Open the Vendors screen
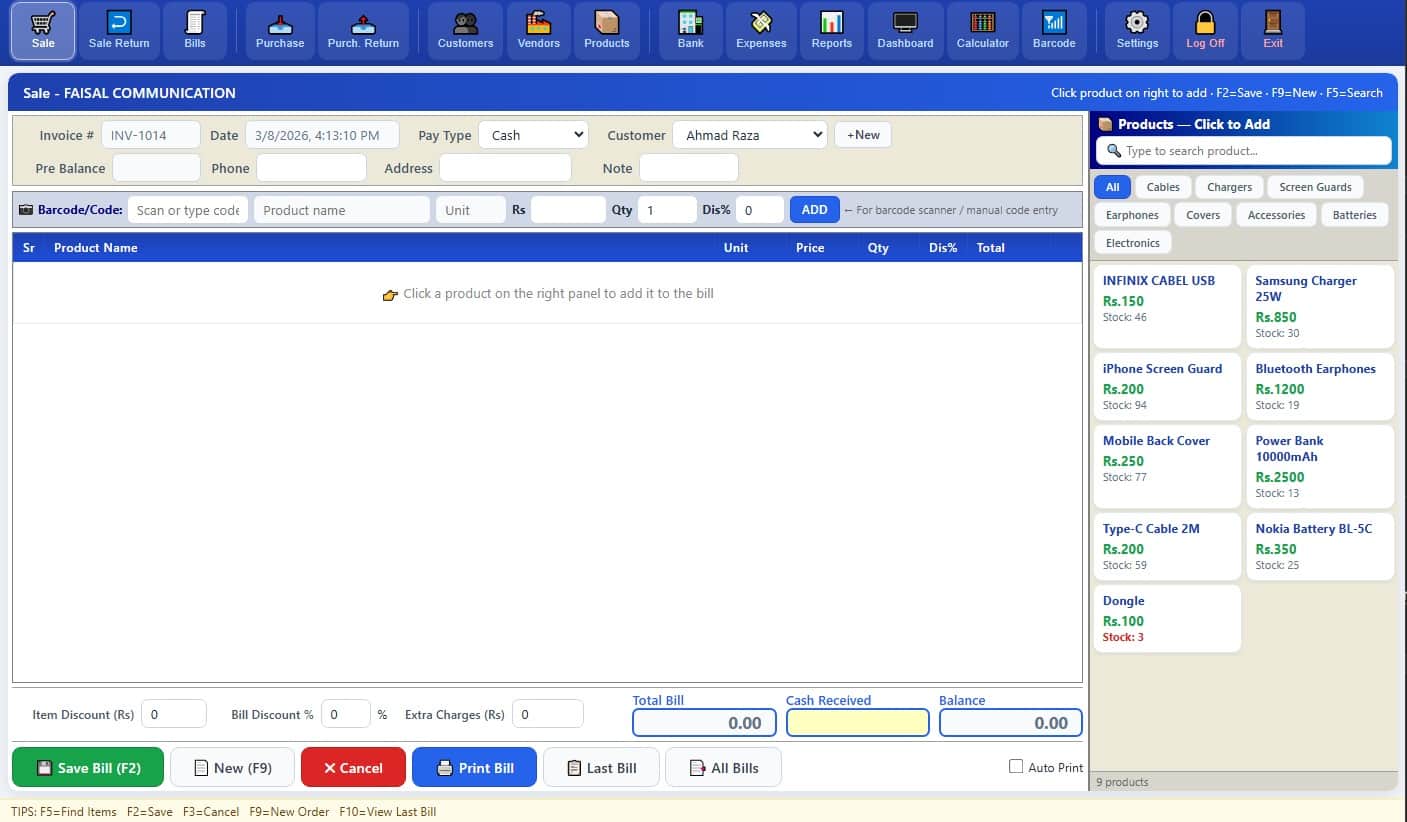Viewport: 1407px width, 822px height. pos(538,30)
